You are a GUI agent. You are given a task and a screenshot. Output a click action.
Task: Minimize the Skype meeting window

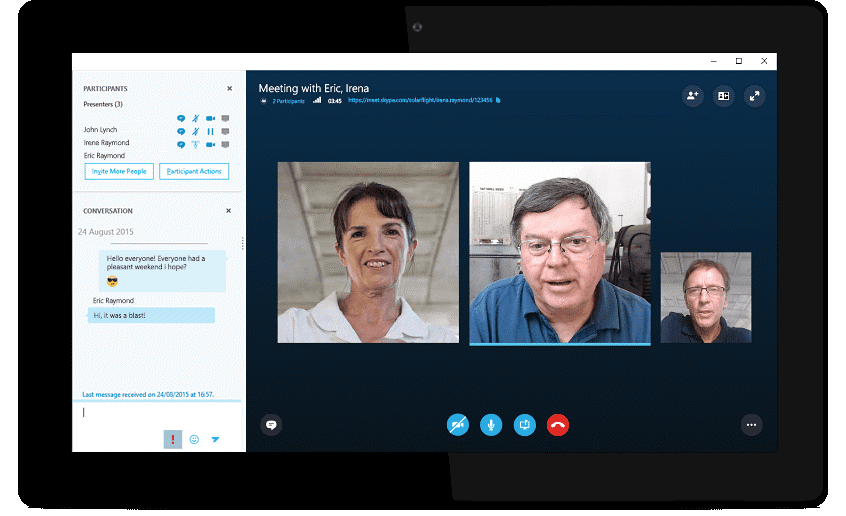[713, 62]
